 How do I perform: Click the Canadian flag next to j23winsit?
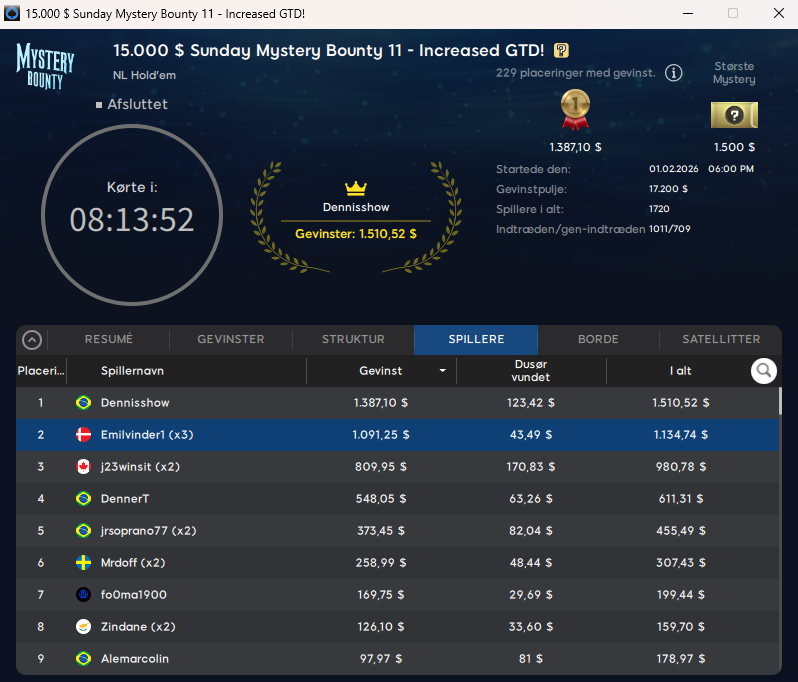click(84, 467)
